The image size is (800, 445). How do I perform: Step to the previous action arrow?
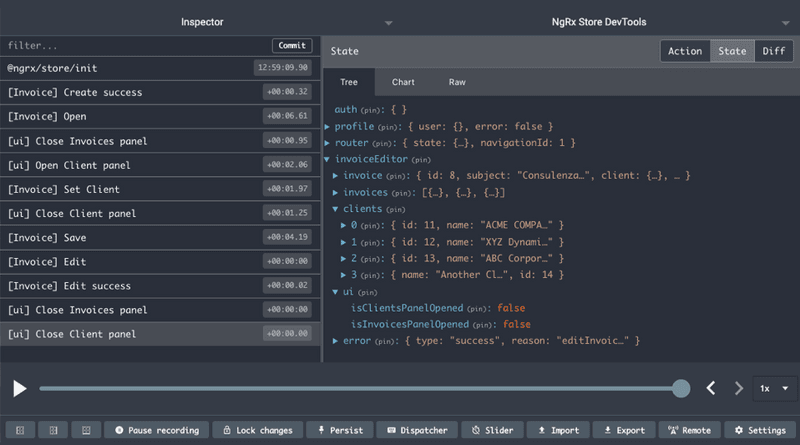[x=711, y=388]
